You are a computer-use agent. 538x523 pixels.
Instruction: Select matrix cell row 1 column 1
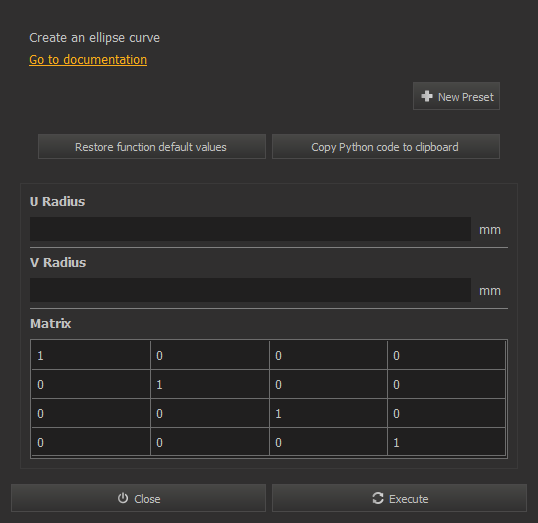click(91, 355)
